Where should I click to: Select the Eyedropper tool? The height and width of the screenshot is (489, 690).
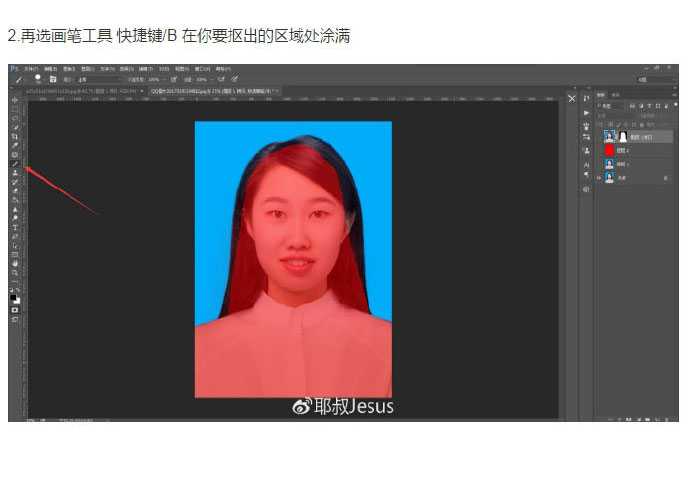click(15, 145)
